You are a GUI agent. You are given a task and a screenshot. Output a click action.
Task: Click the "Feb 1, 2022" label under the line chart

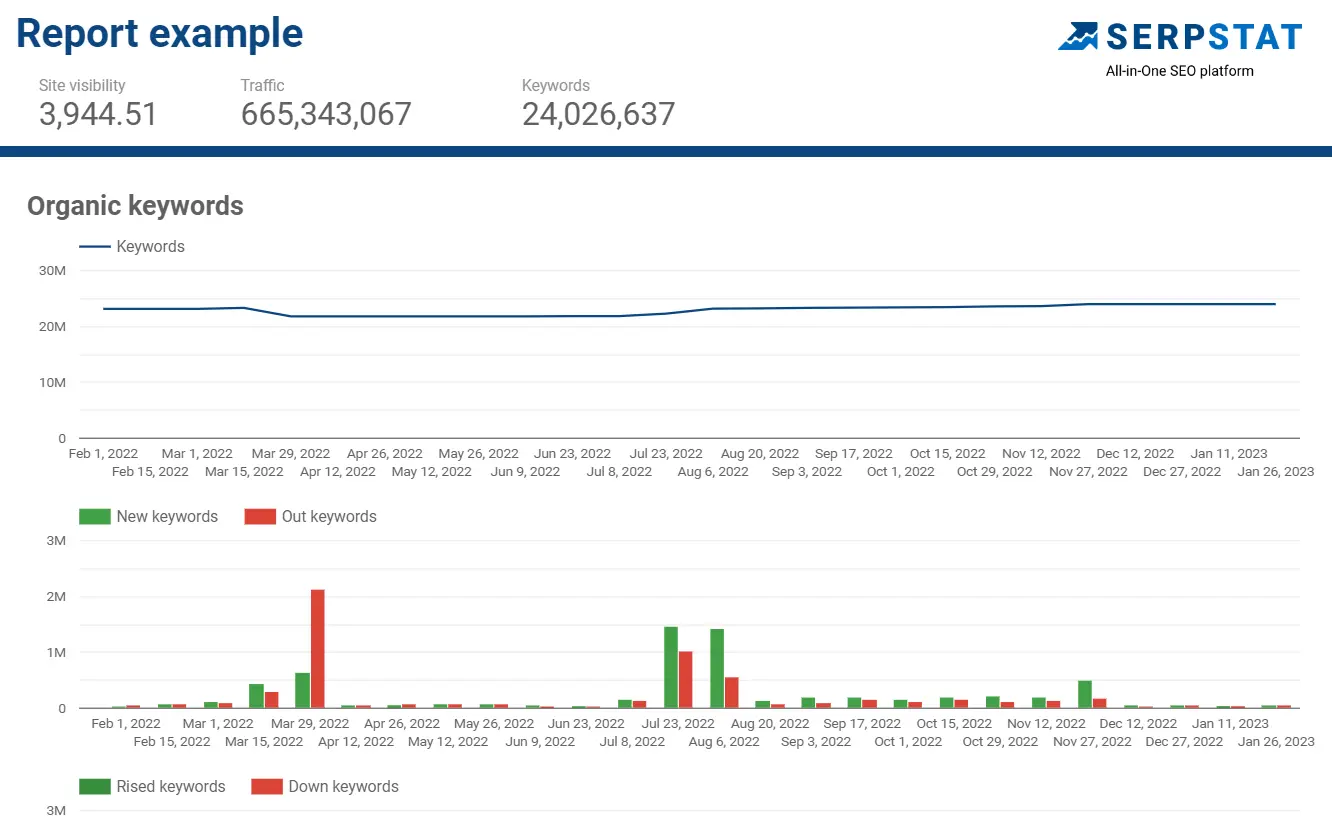coord(103,454)
